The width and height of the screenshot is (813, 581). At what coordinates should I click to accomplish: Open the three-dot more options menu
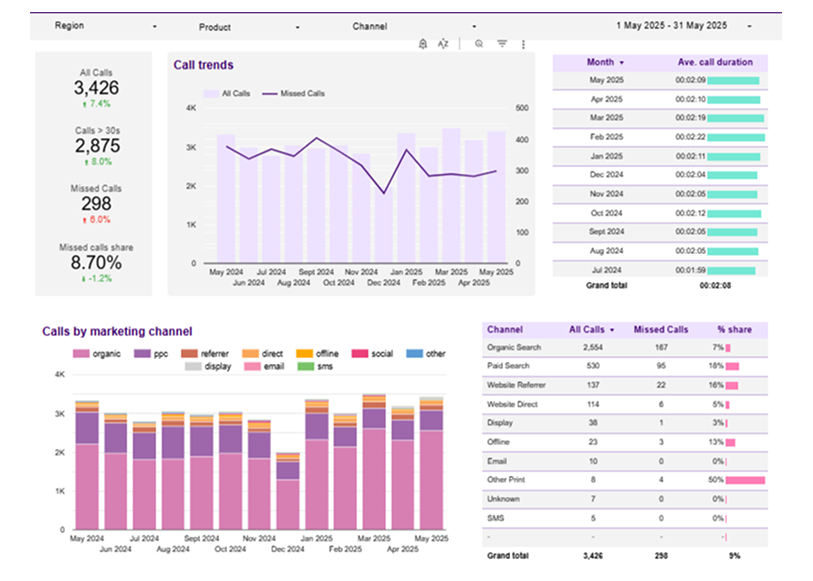(523, 43)
